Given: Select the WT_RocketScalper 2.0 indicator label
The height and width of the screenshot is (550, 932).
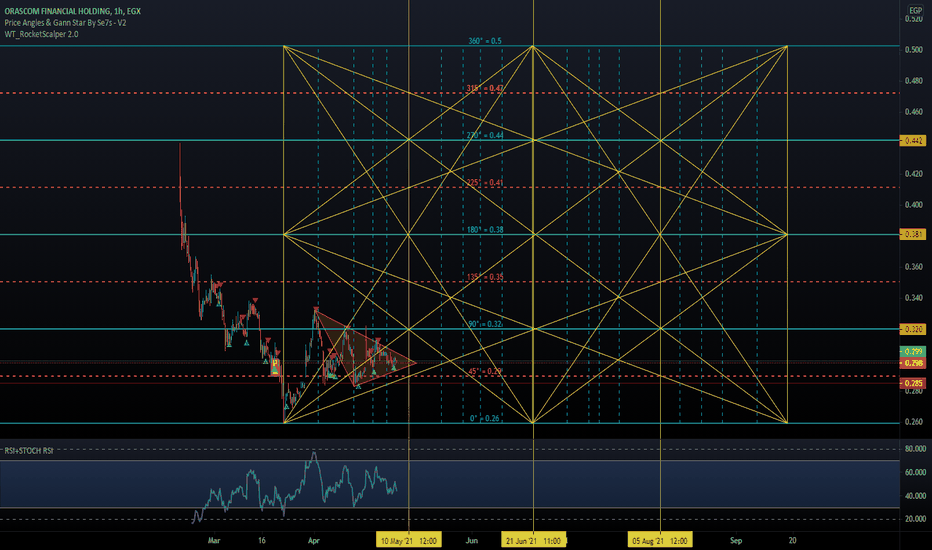Looking at the screenshot, I should click(42, 34).
